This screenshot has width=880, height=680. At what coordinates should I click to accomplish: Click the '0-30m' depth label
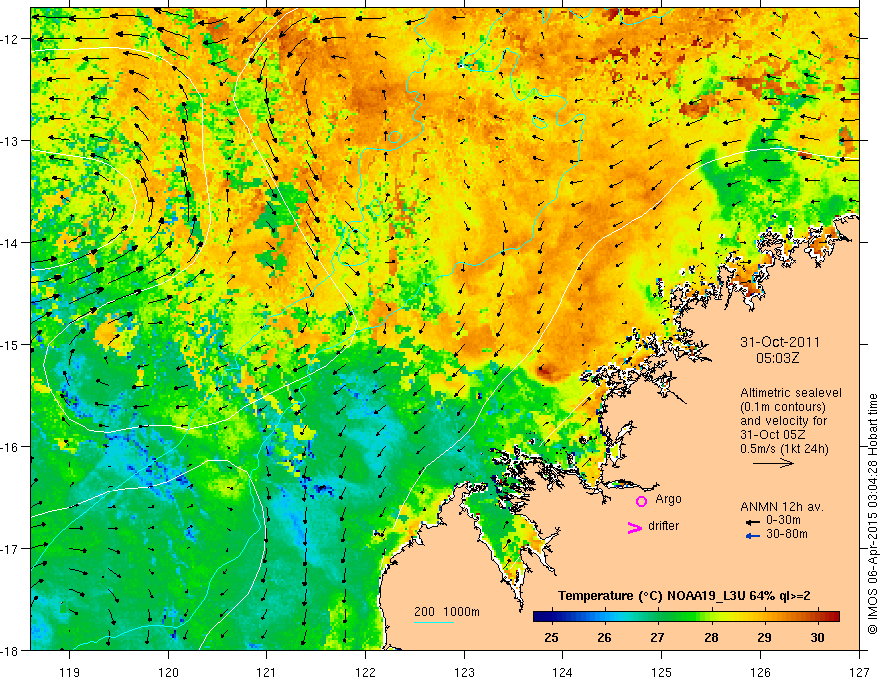point(783,520)
